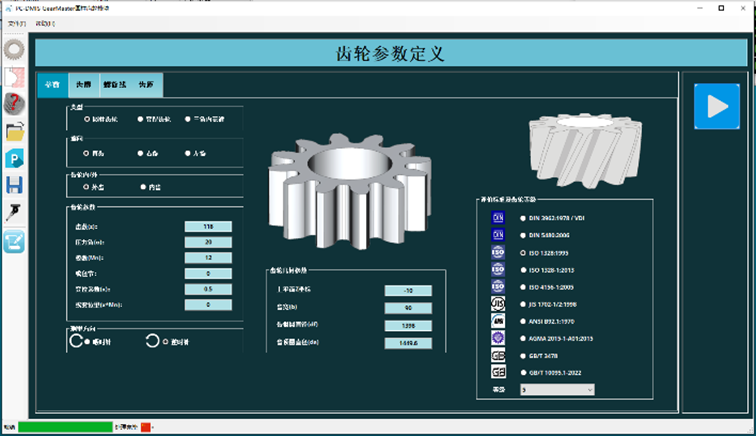This screenshot has height=436, width=756.
Task: Switch to the second tab next to the active one
Action: click(84, 85)
